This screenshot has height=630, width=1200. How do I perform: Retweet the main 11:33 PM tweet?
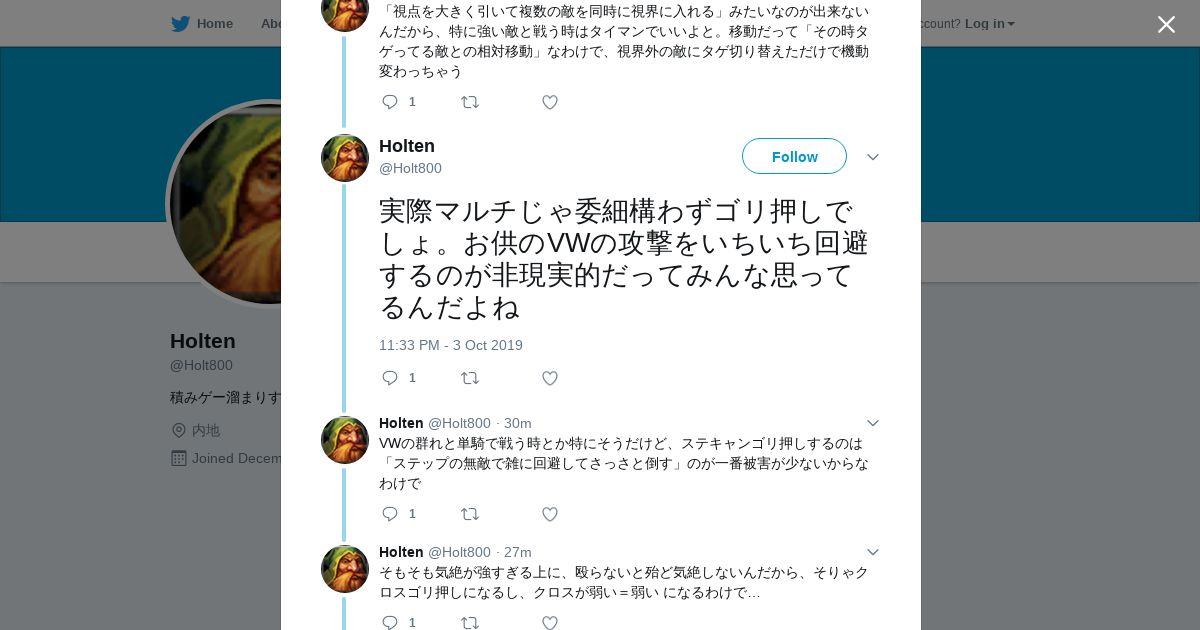coord(470,378)
